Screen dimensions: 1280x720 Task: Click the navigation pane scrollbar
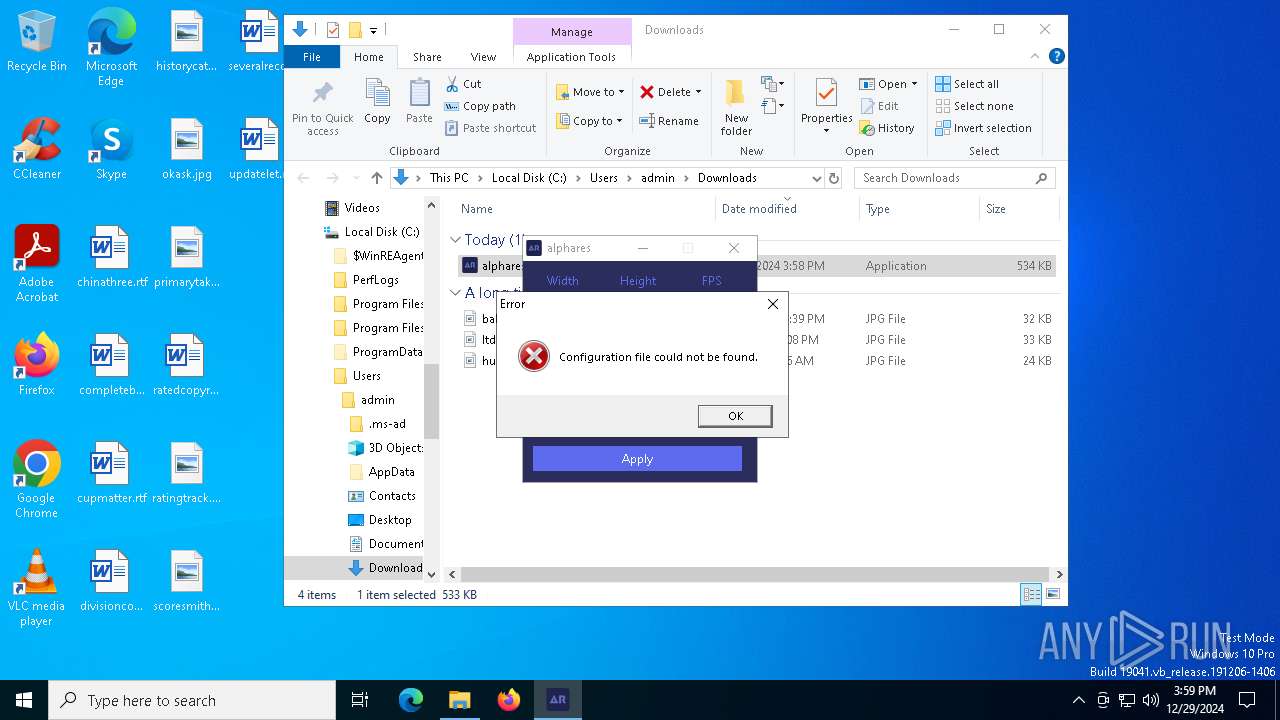point(432,400)
